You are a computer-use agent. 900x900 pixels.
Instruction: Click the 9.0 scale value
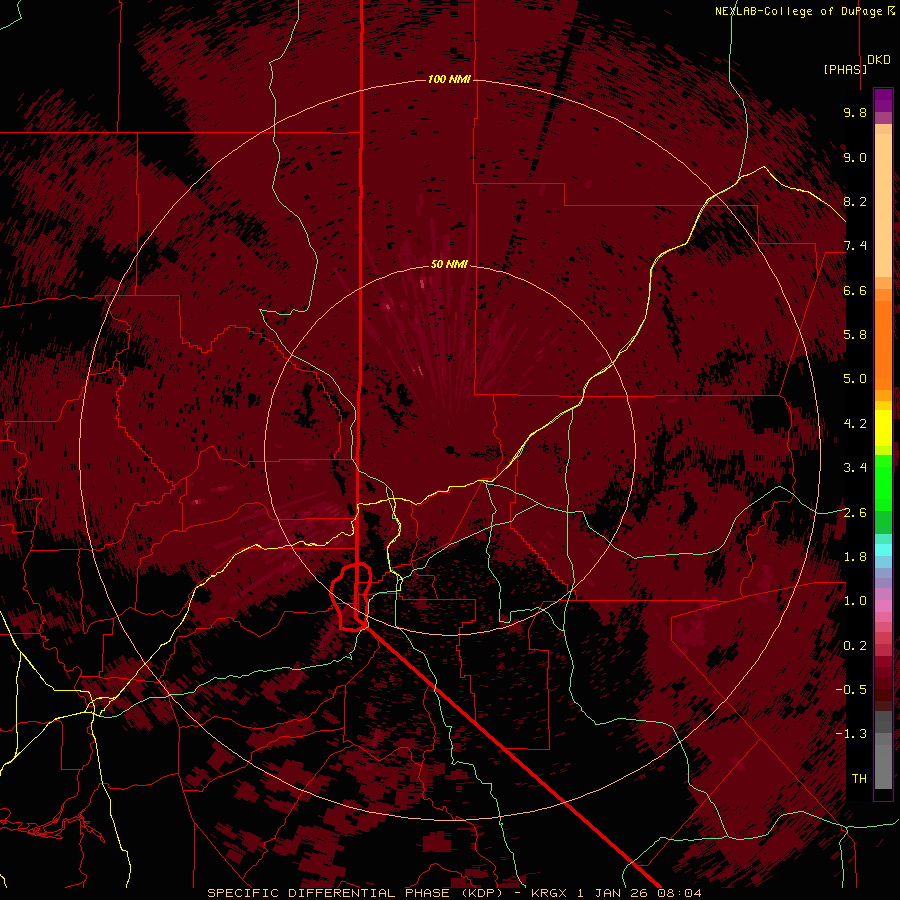point(855,157)
